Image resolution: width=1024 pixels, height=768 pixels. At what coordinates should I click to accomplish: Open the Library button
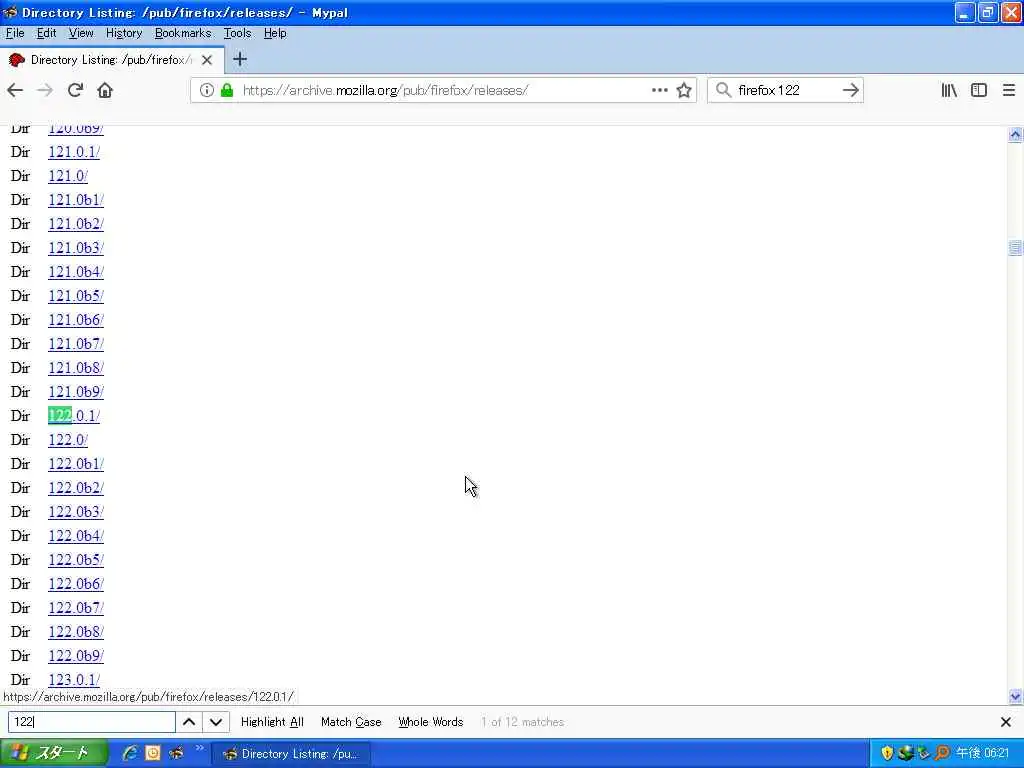(x=949, y=90)
